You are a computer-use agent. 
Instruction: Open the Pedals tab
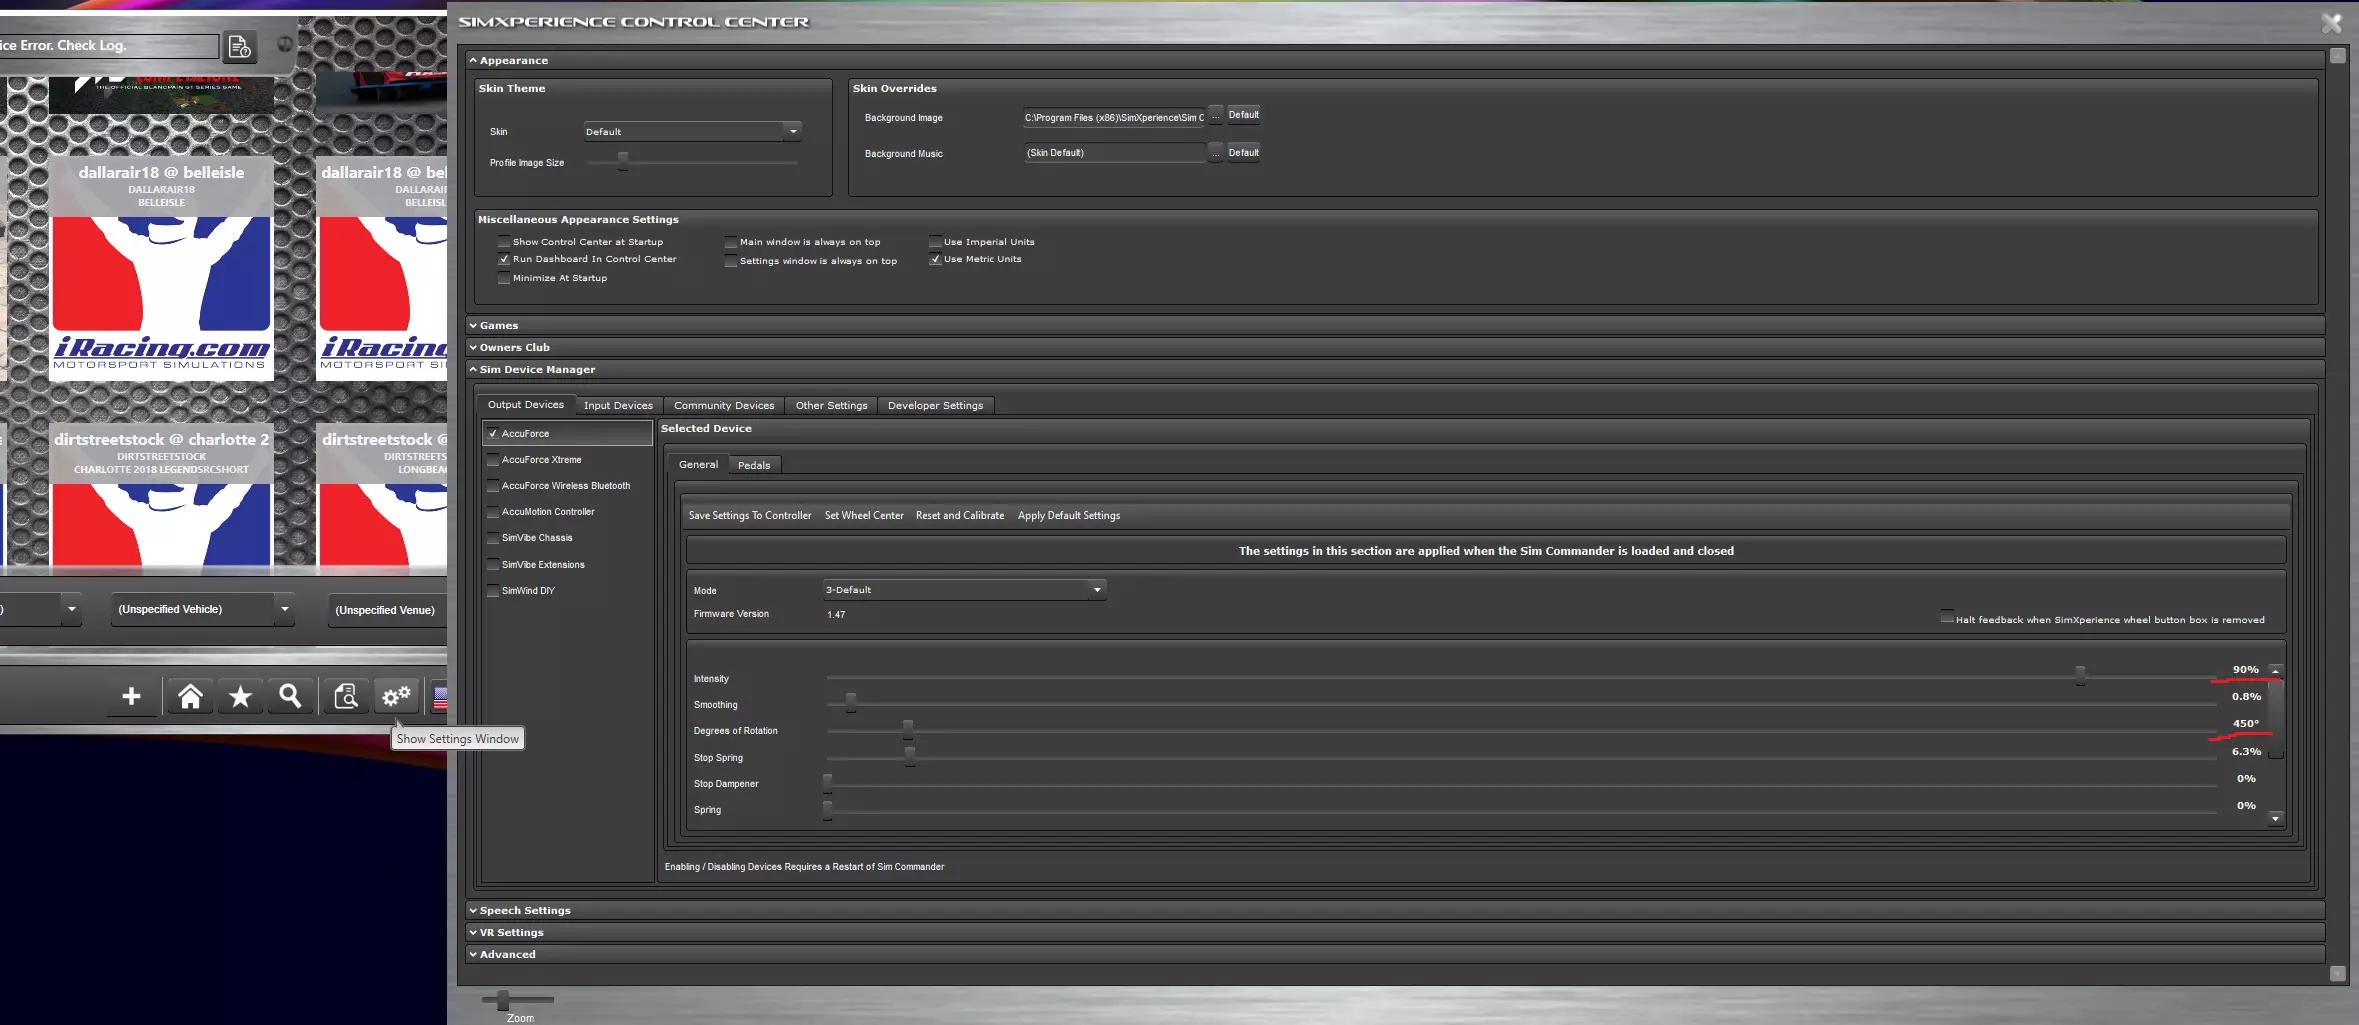click(753, 465)
